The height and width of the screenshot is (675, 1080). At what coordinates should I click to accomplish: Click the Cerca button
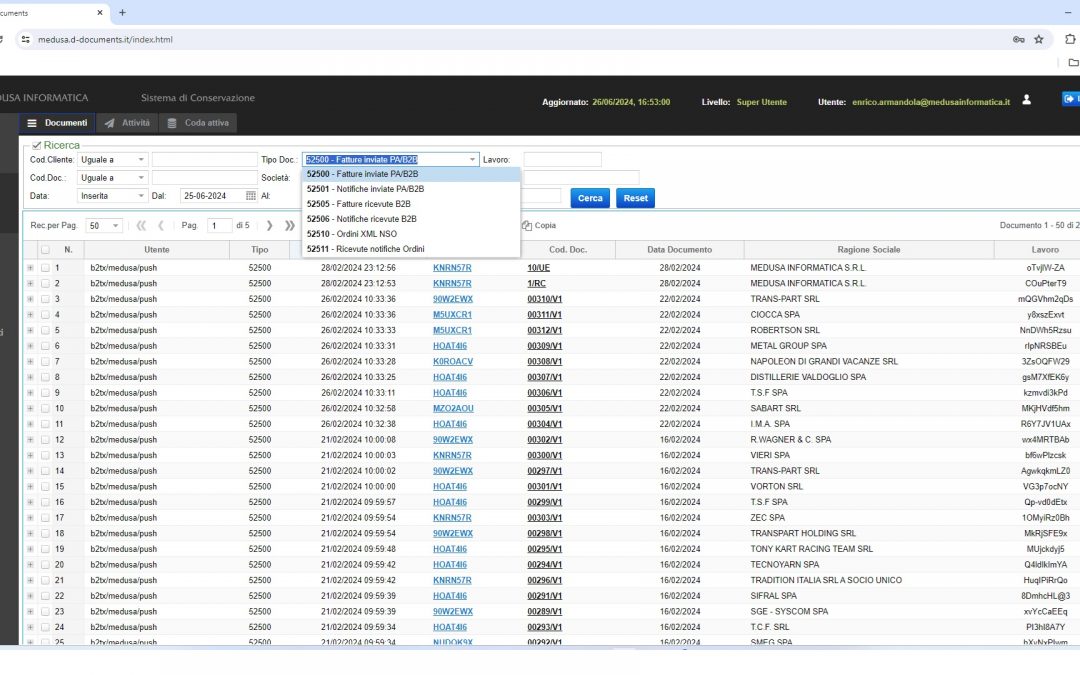590,198
